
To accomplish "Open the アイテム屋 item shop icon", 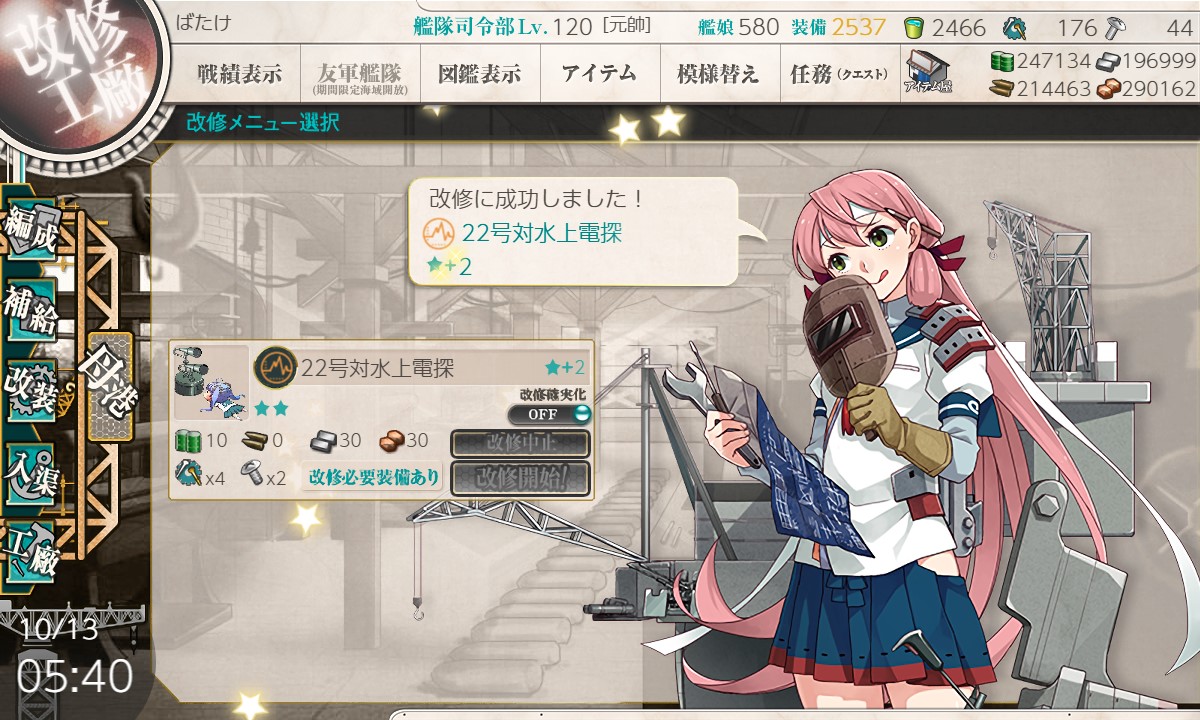I will point(928,72).
